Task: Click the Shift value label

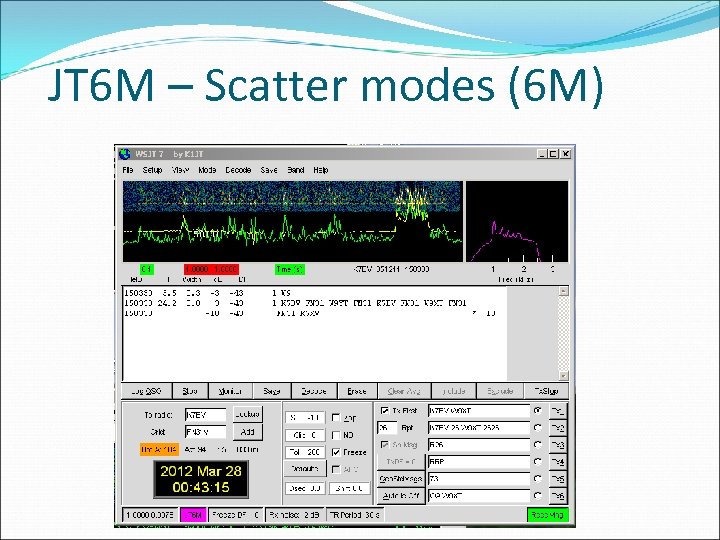Action: coord(349,488)
